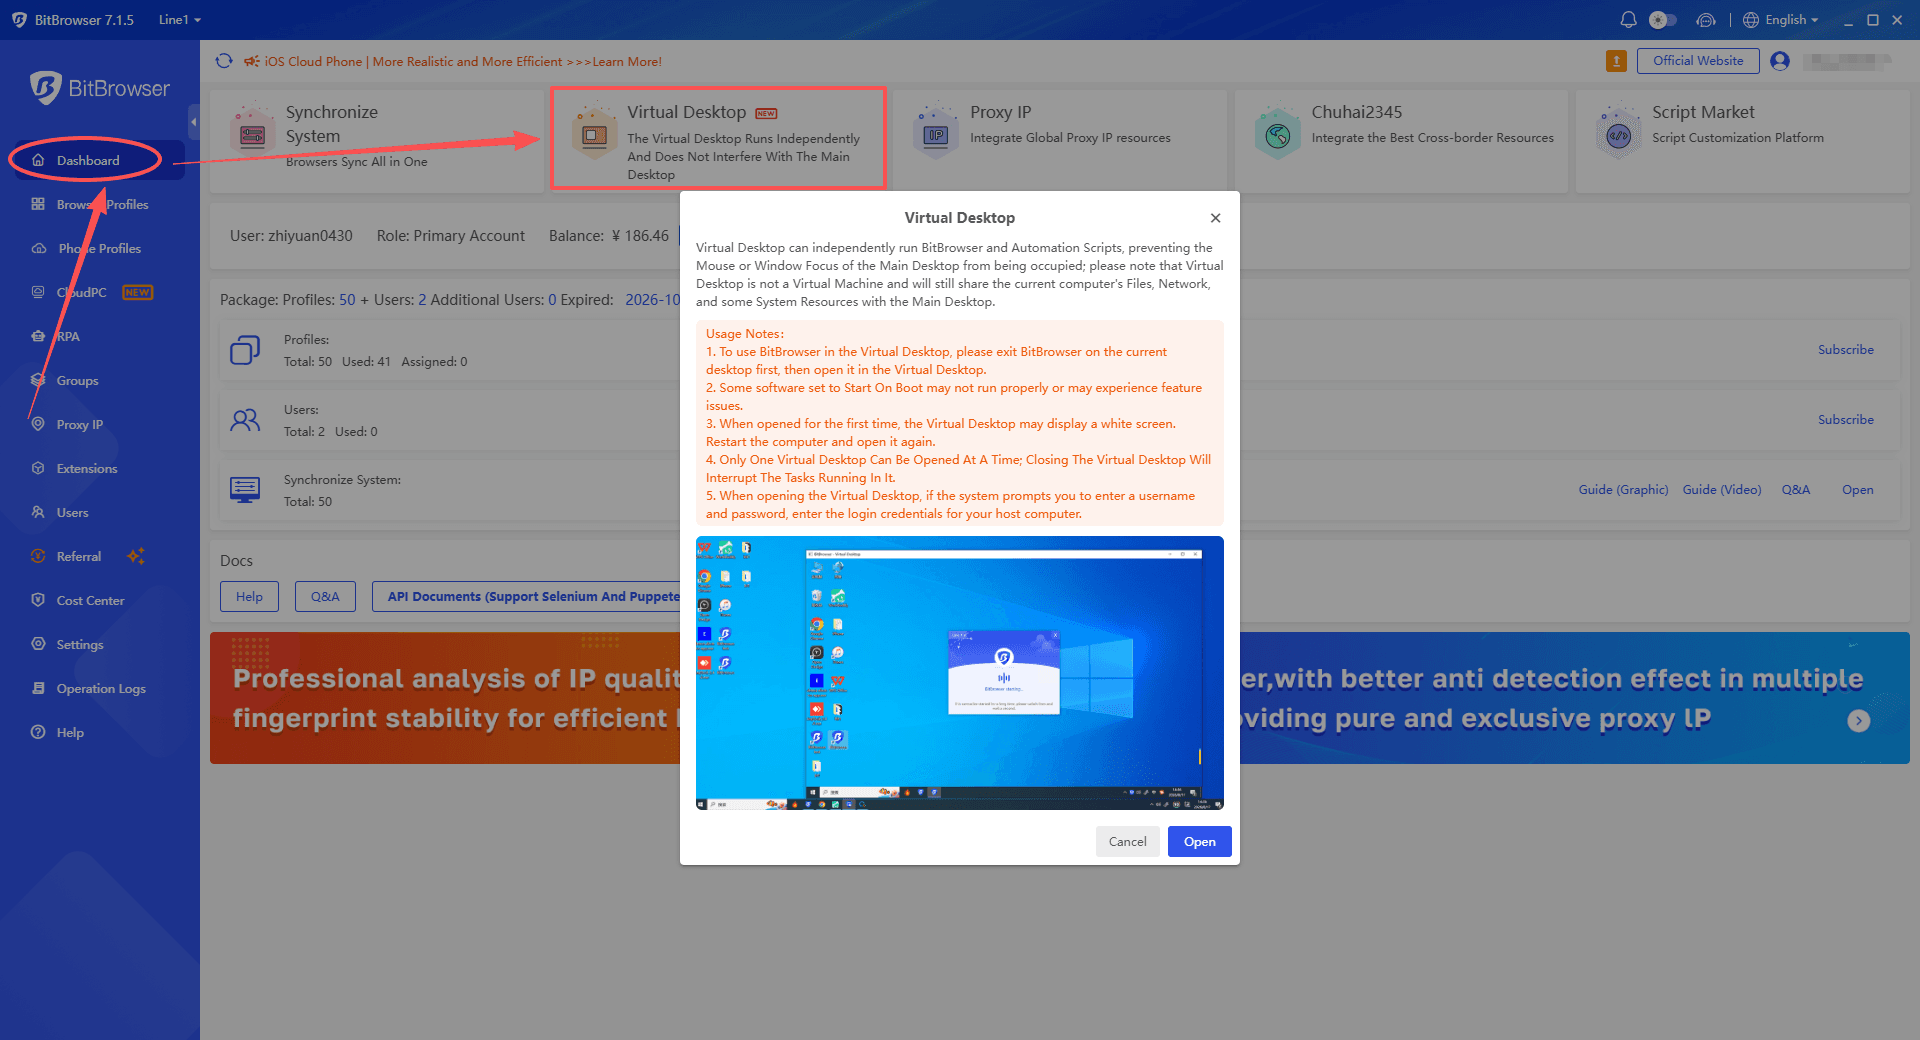Click Open link in Synchronize System row
Viewport: 1920px width, 1040px height.
[1857, 489]
